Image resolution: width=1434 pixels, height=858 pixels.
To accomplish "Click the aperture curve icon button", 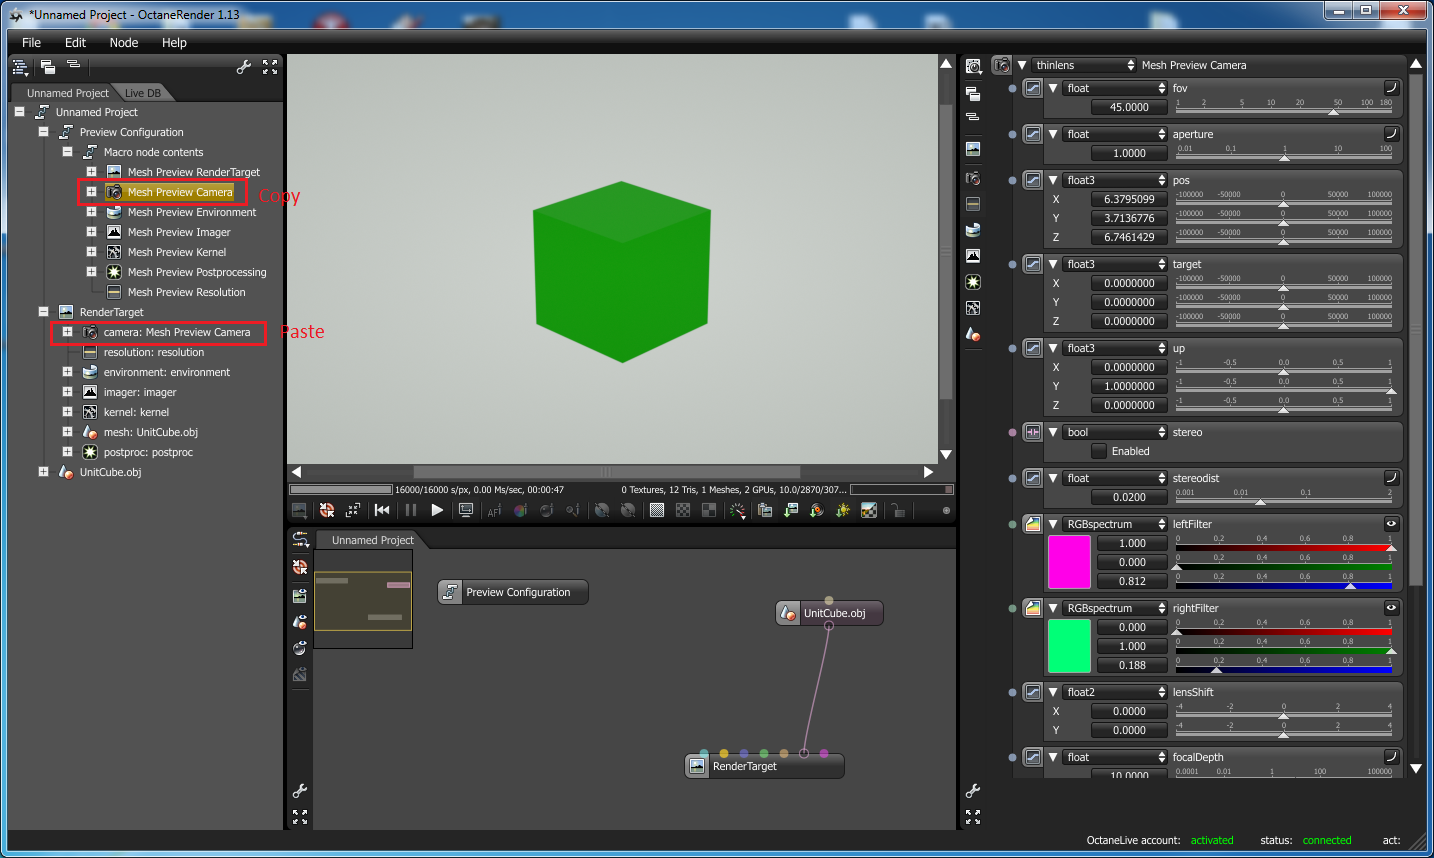I will (1033, 134).
